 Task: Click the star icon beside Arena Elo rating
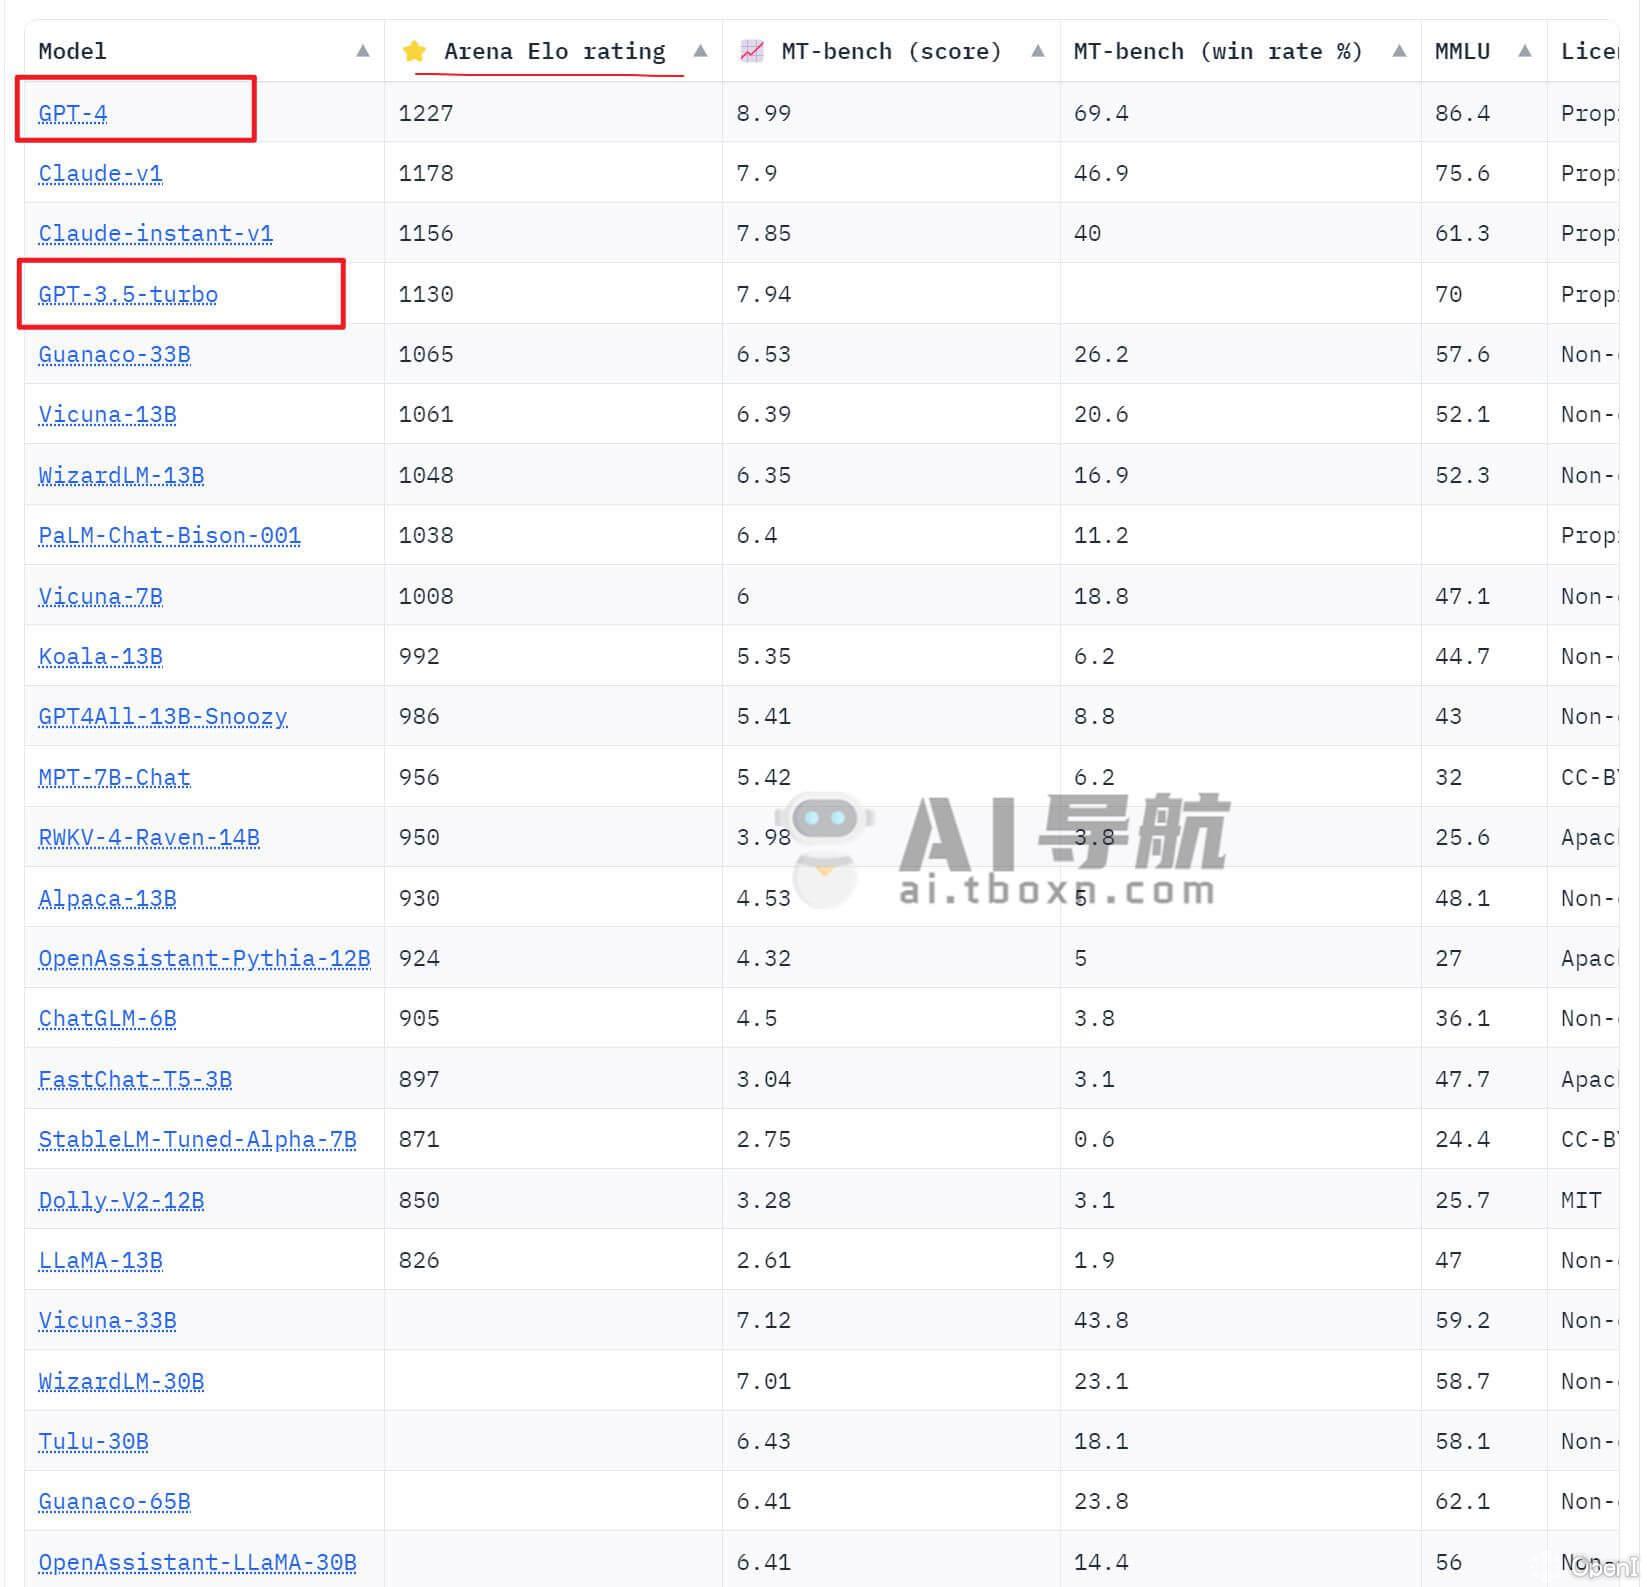(414, 51)
